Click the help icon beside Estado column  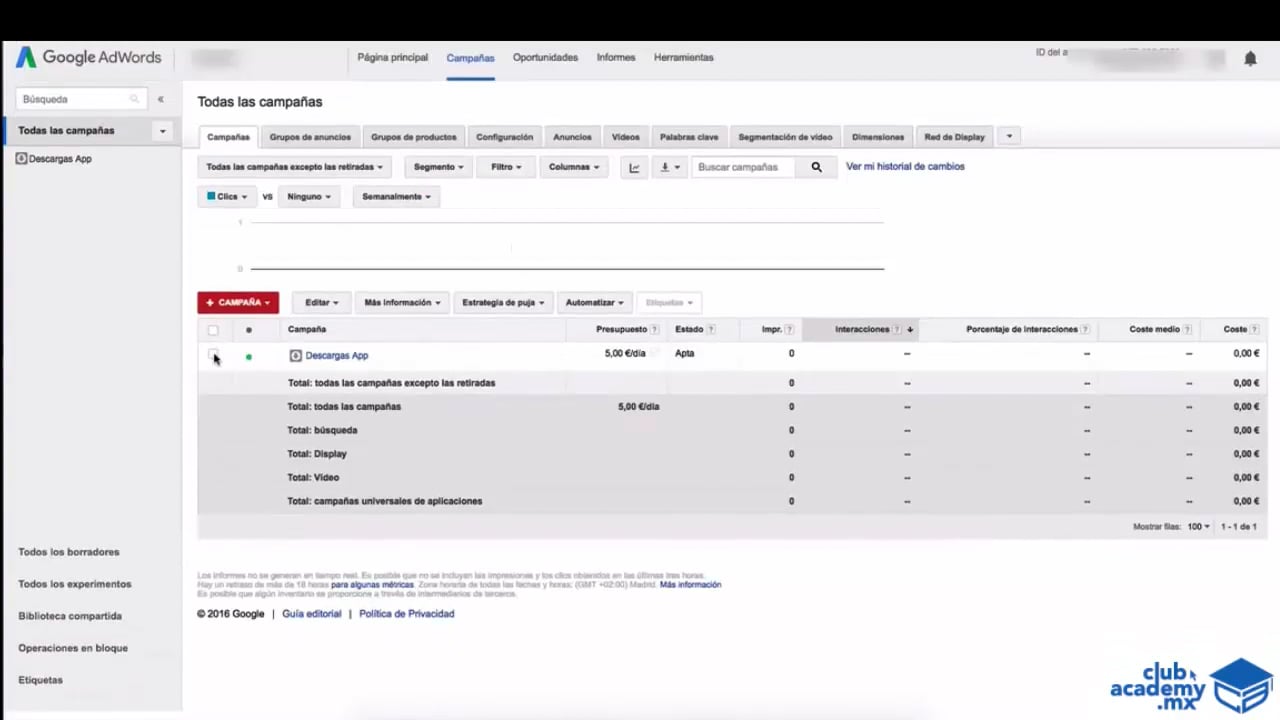711,330
